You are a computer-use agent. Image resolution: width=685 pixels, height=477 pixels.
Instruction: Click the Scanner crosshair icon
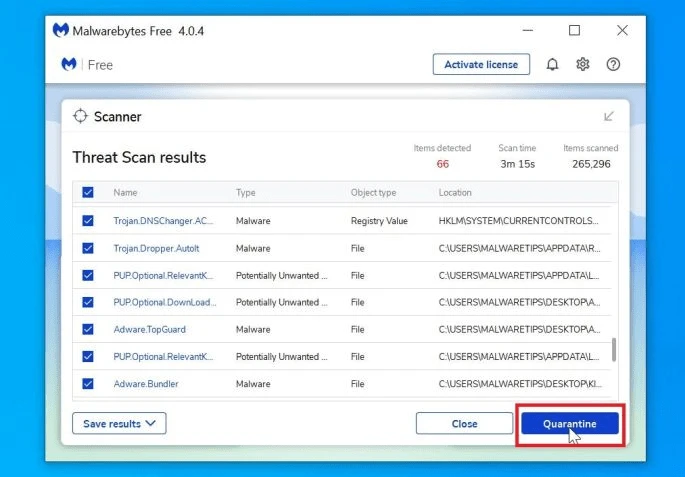point(80,116)
